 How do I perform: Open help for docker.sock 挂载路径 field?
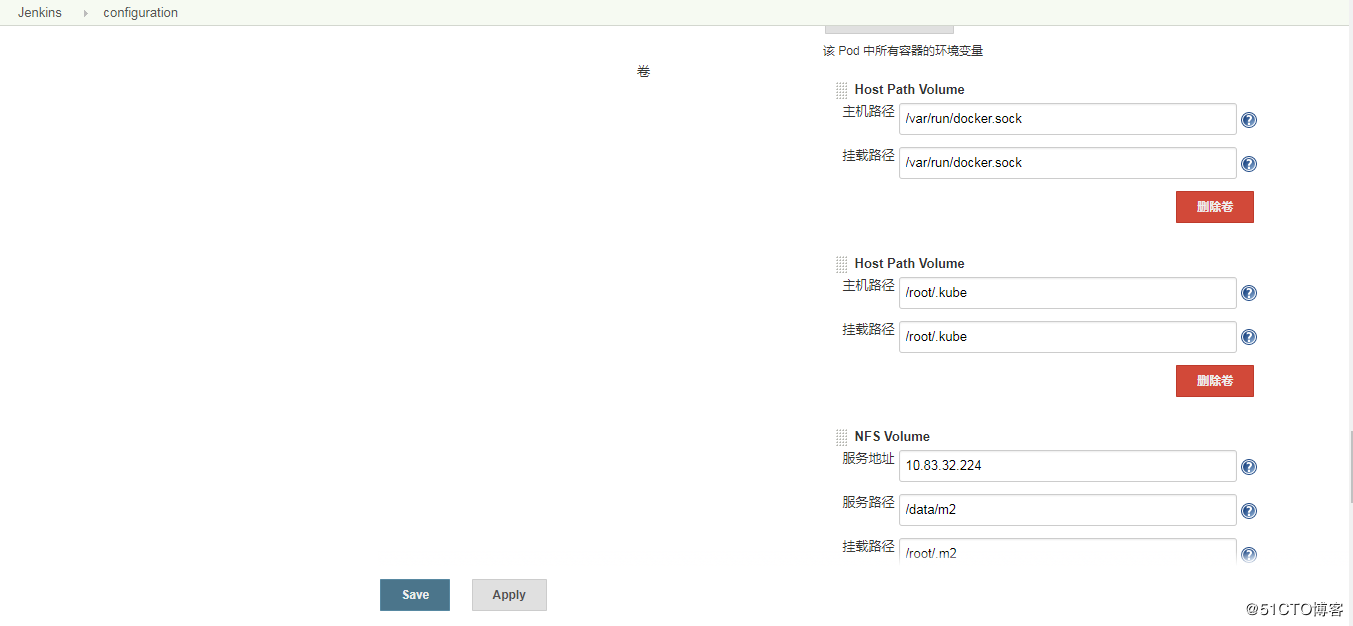(1248, 163)
